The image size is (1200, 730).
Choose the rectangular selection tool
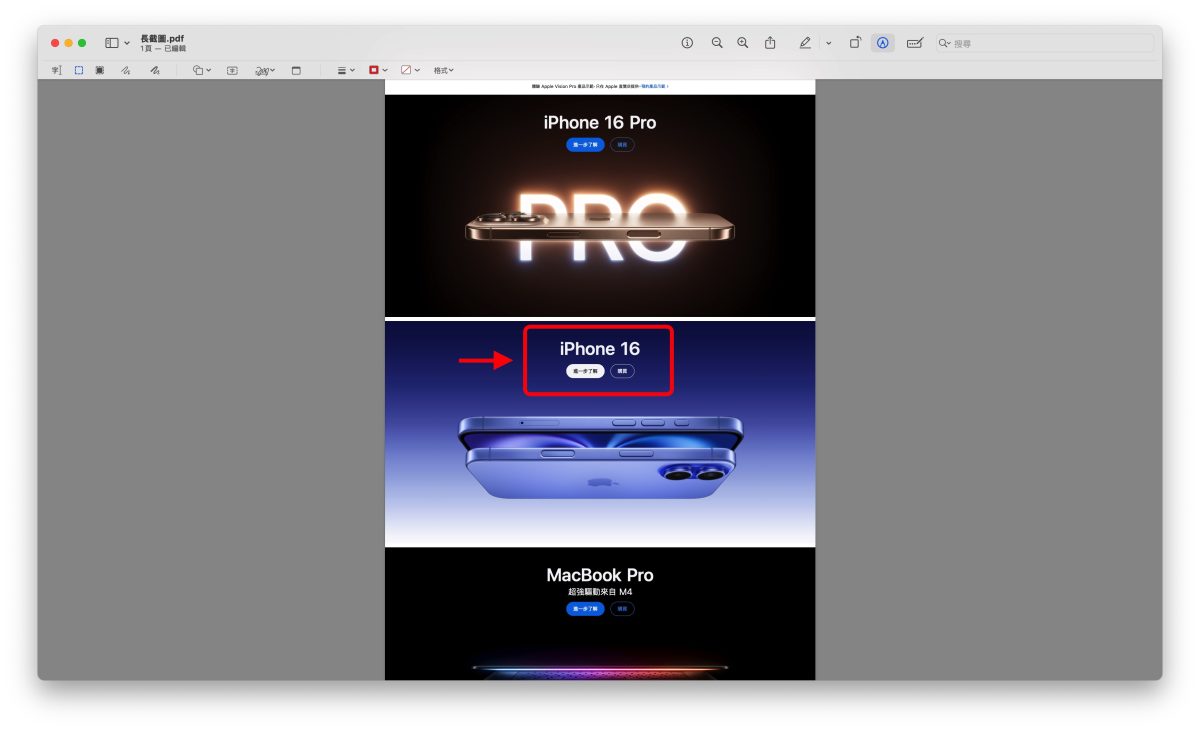point(78,70)
